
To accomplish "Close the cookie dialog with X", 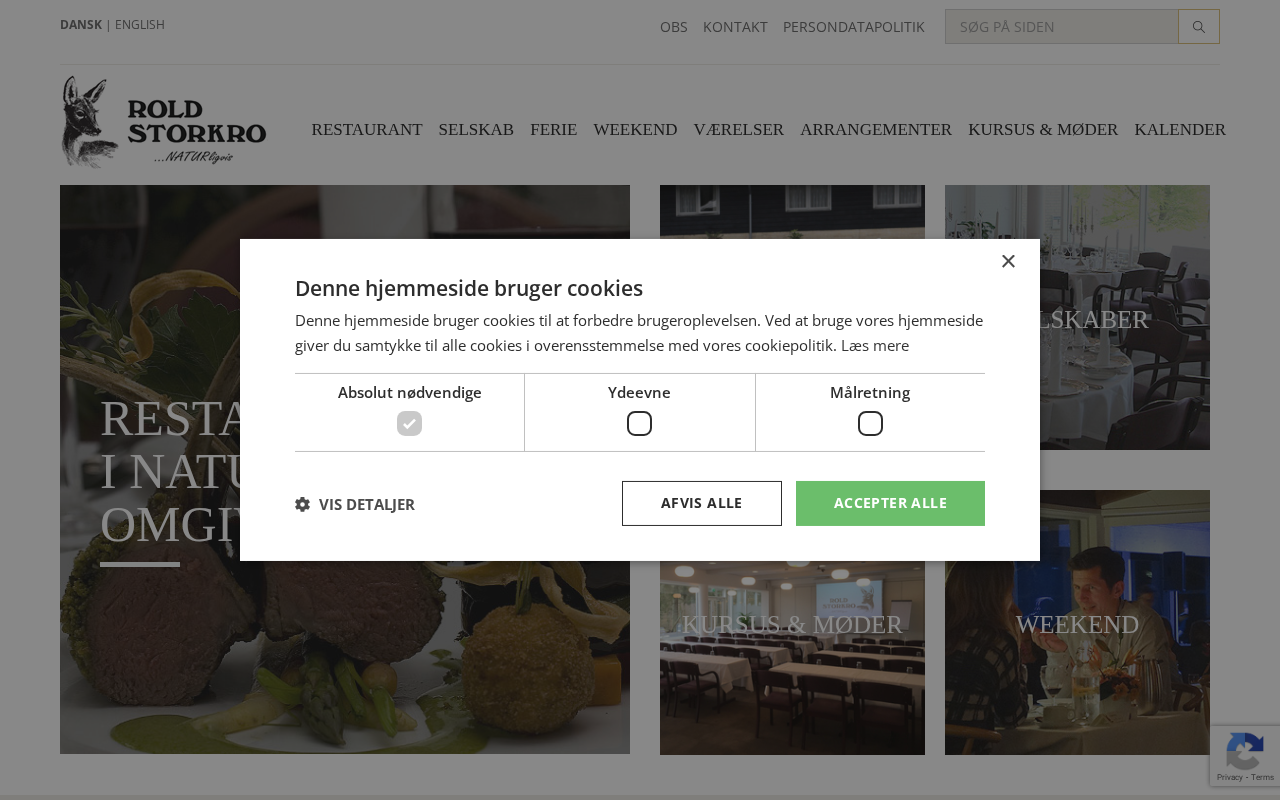I will point(1008,261).
